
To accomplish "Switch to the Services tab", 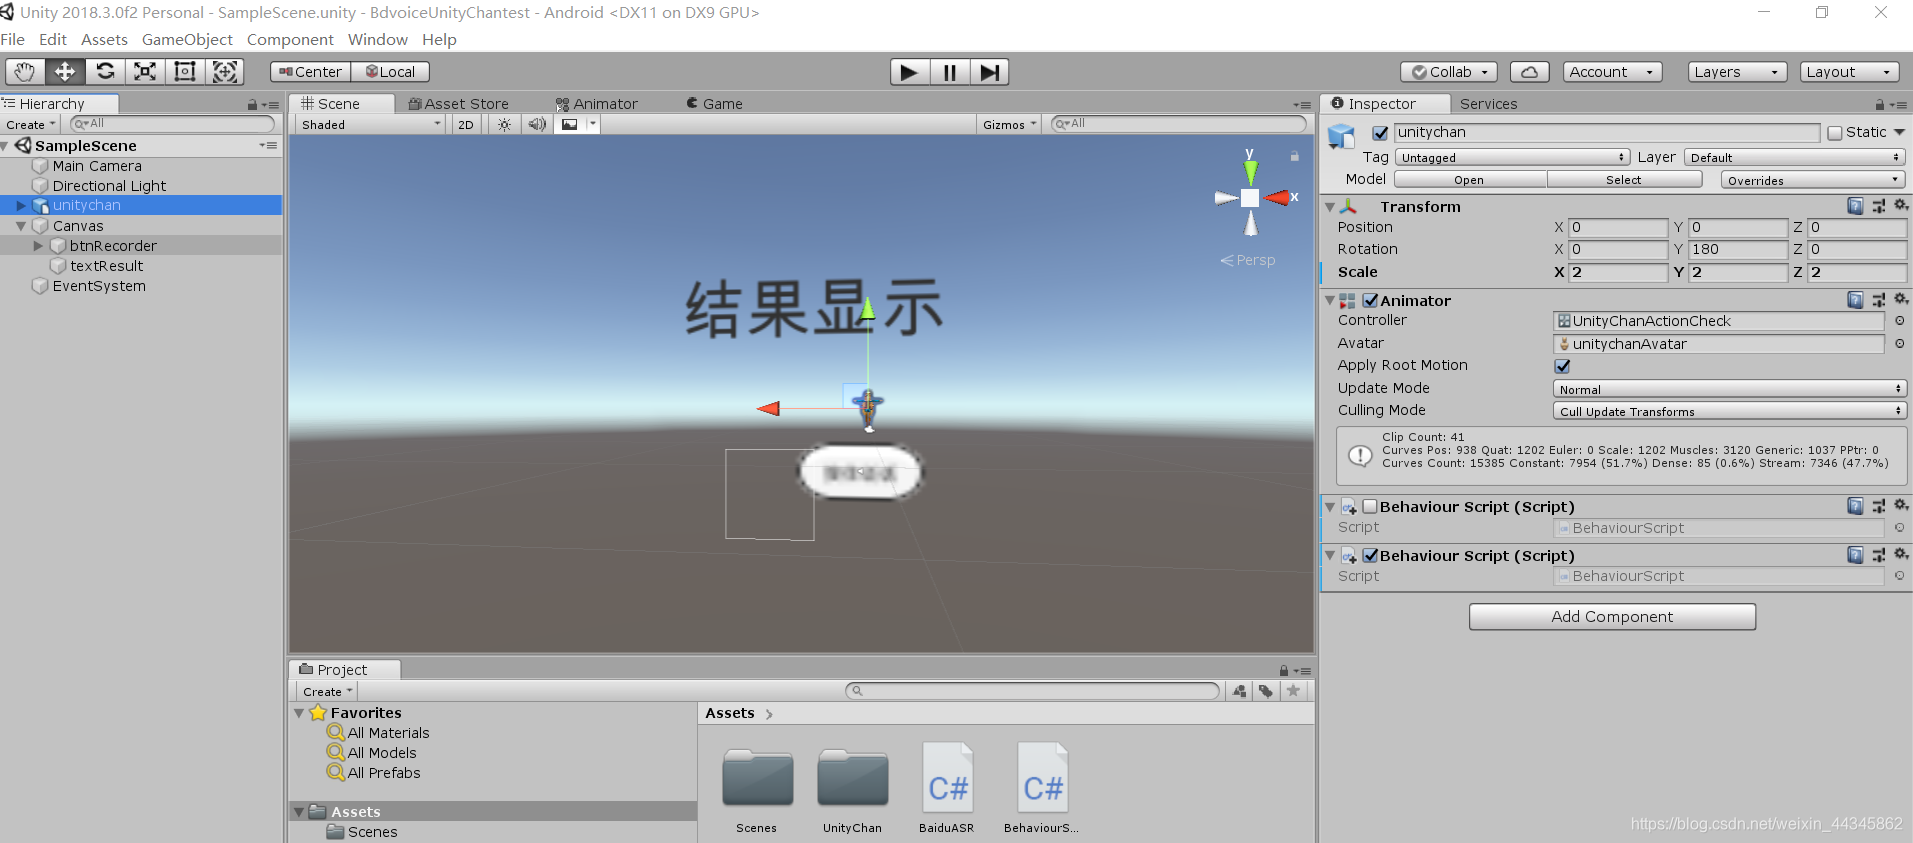I will [1488, 104].
